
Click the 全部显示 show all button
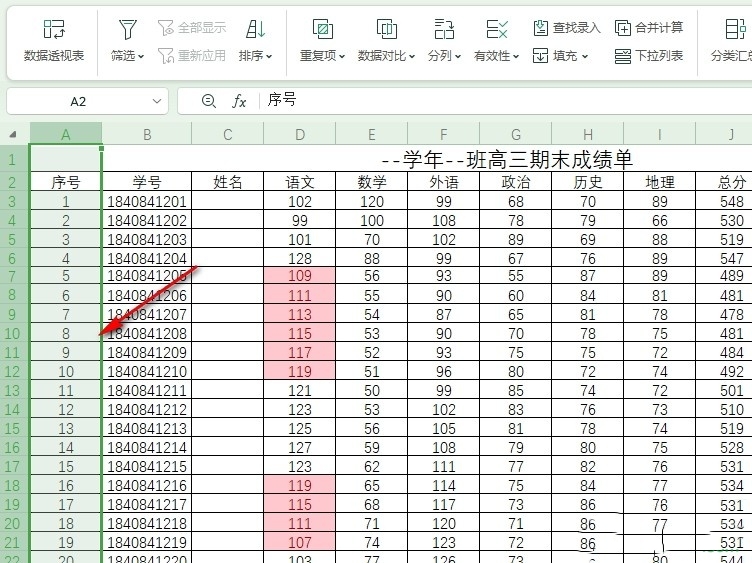(x=192, y=28)
